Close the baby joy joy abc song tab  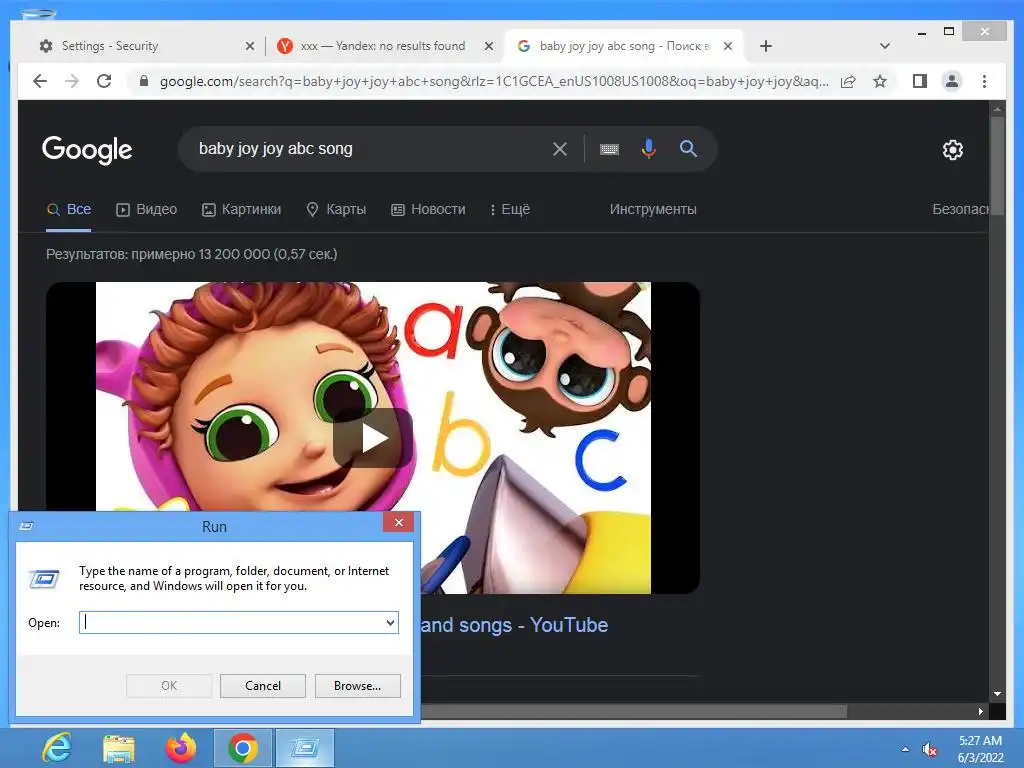click(728, 46)
